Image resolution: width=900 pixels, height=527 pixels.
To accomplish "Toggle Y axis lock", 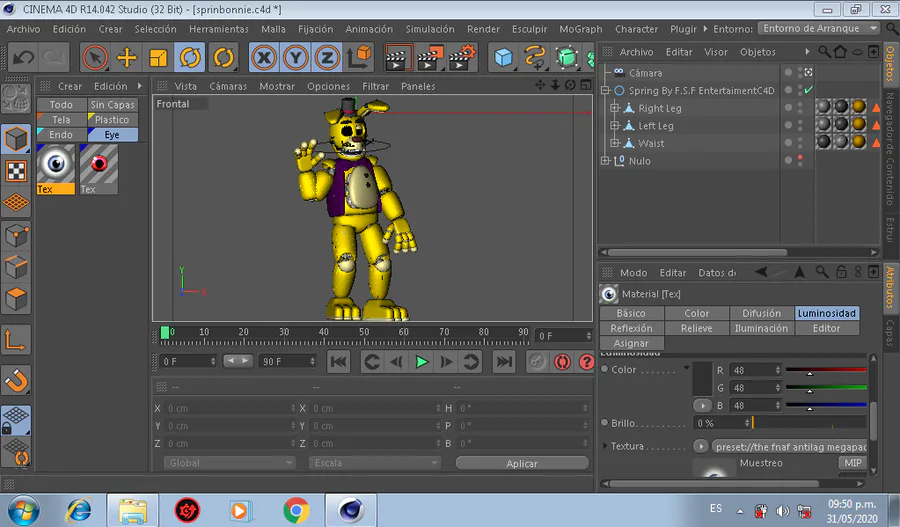I will tap(296, 57).
